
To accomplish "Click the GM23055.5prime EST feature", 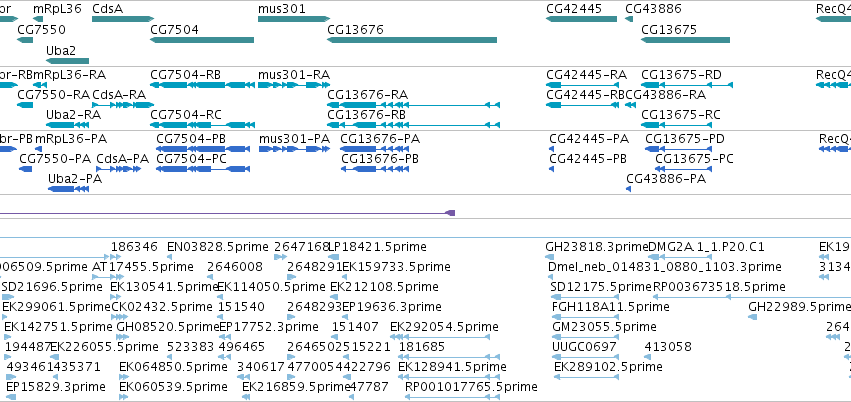I will pos(585,337).
